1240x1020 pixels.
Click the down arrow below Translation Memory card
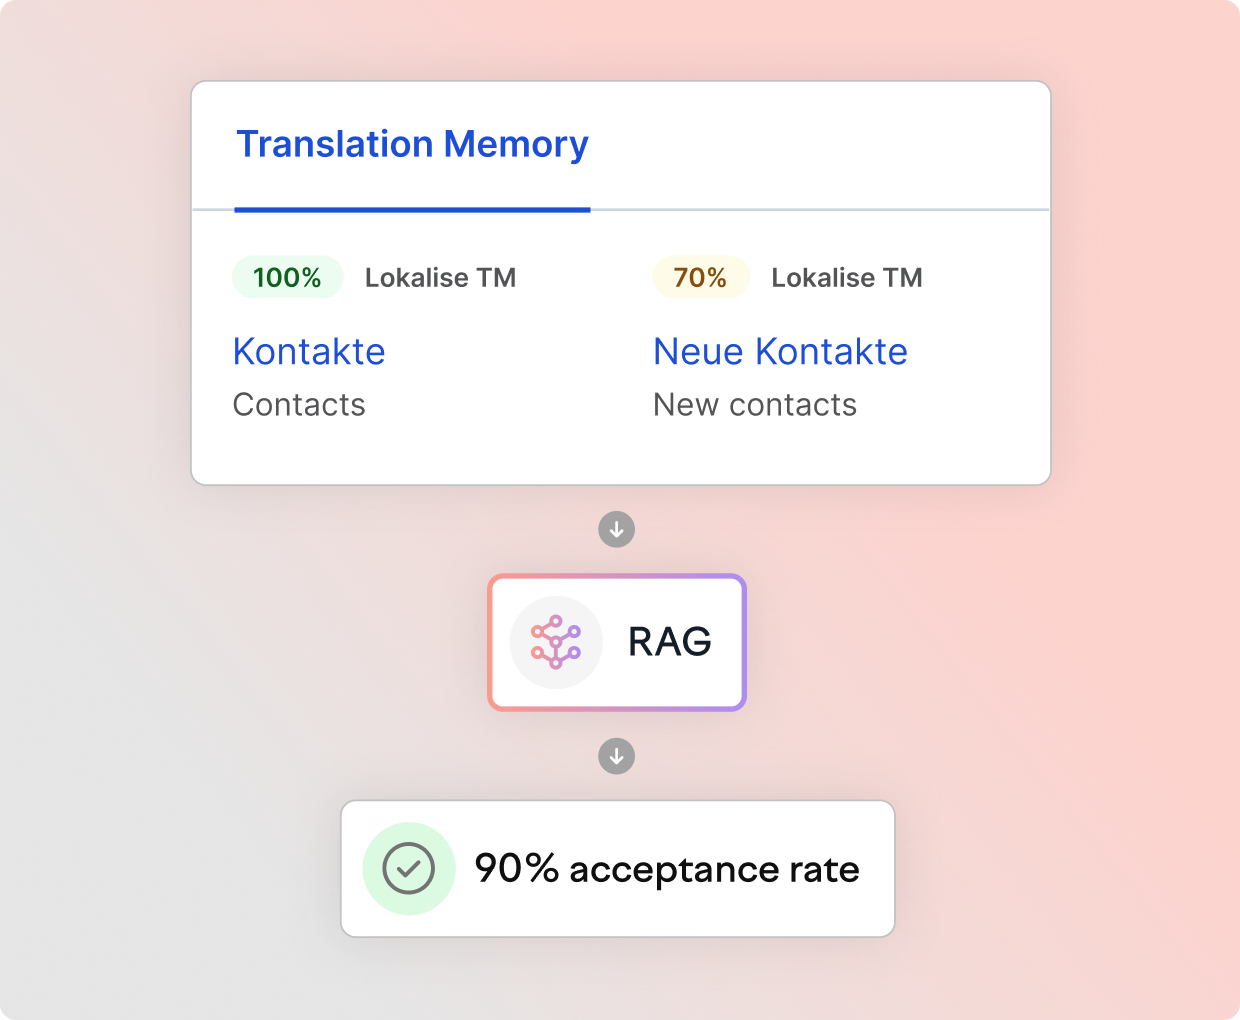617,529
